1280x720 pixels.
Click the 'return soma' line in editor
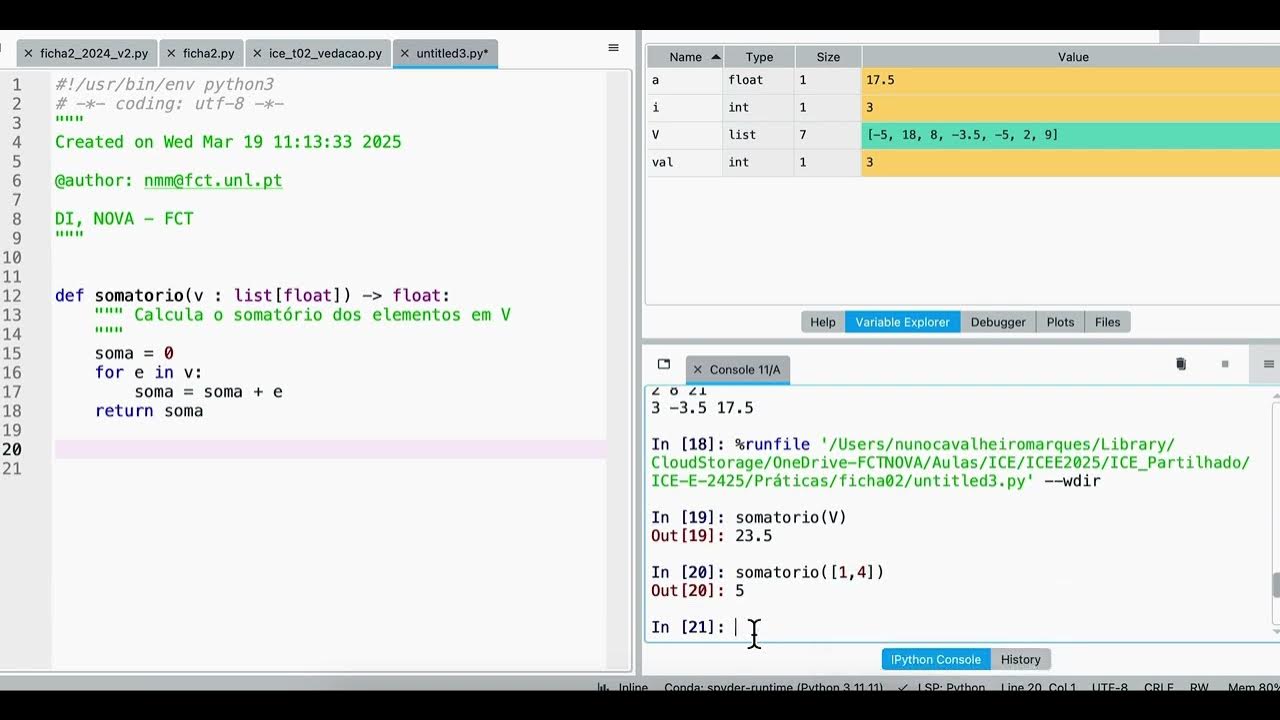(x=149, y=411)
